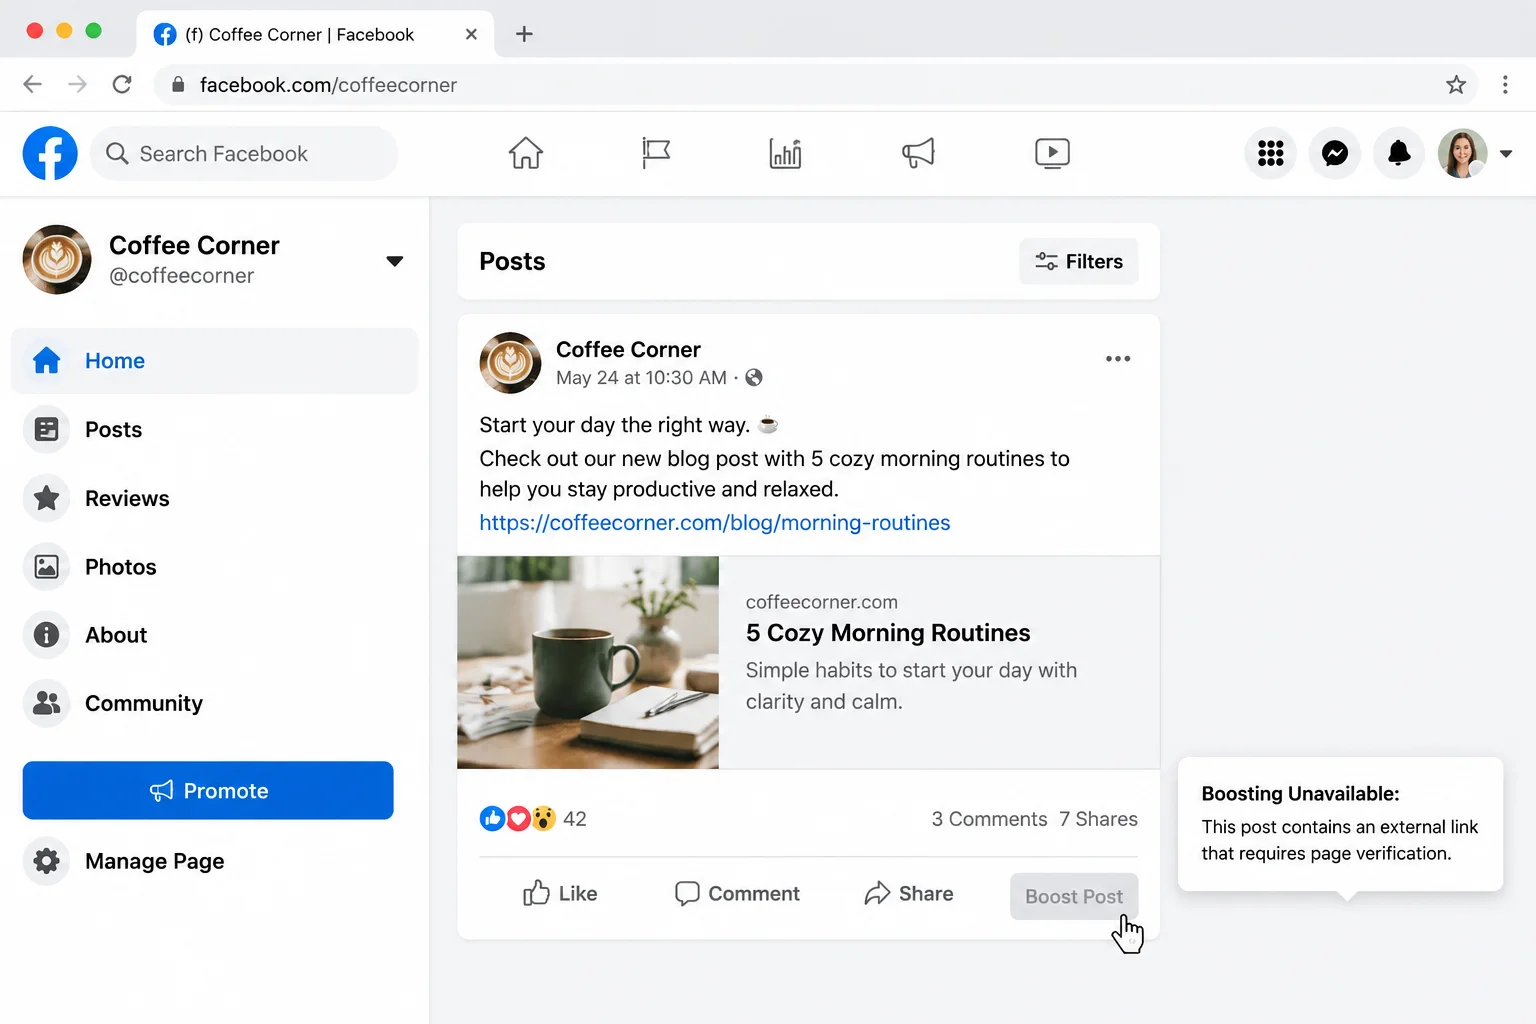Image resolution: width=1536 pixels, height=1024 pixels.
Task: Open the Watch video icon in top navigation
Action: [x=1052, y=153]
